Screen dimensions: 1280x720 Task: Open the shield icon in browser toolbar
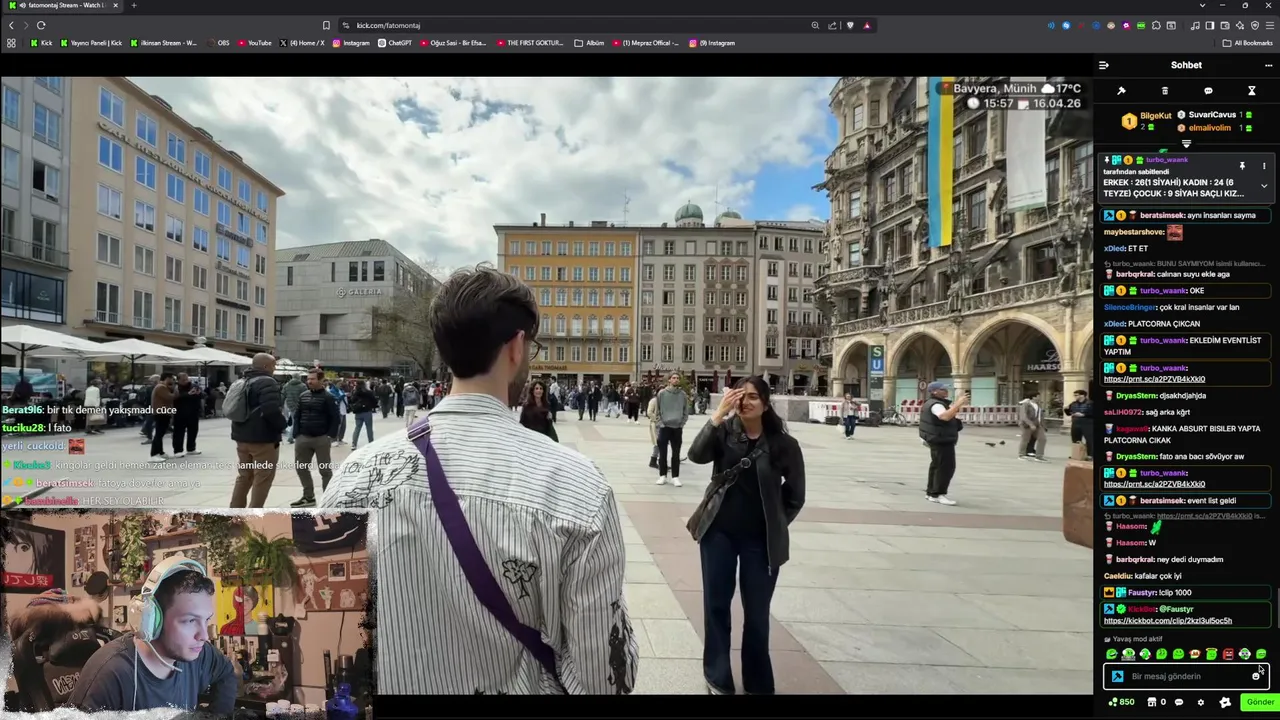(x=1255, y=25)
